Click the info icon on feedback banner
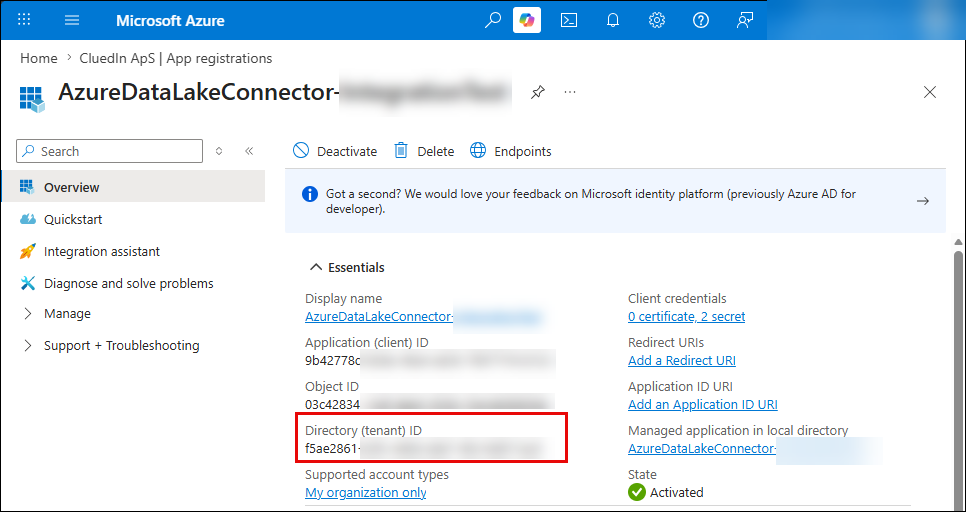The width and height of the screenshot is (966, 512). [310, 195]
